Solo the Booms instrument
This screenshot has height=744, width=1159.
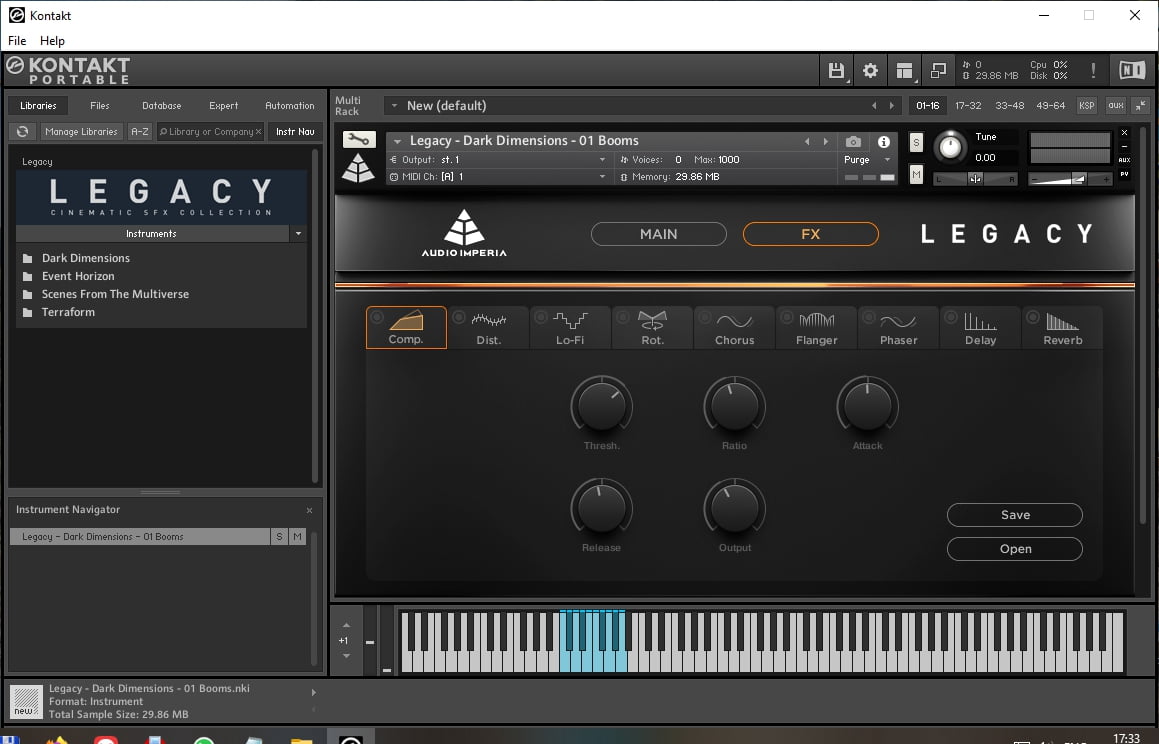click(x=915, y=143)
